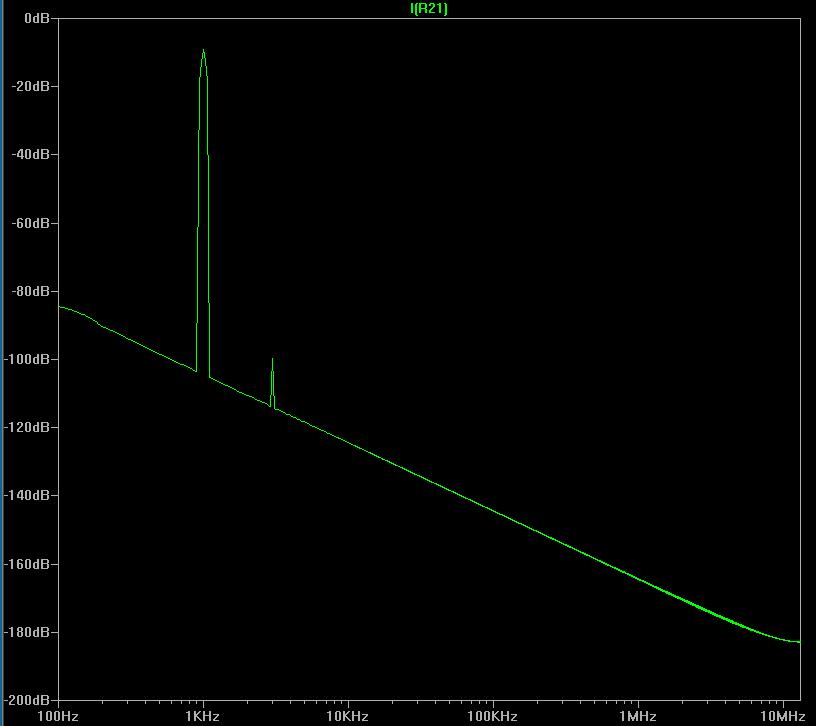The image size is (816, 726).
Task: Click the -60dB vertical axis label
Action: tap(30, 223)
